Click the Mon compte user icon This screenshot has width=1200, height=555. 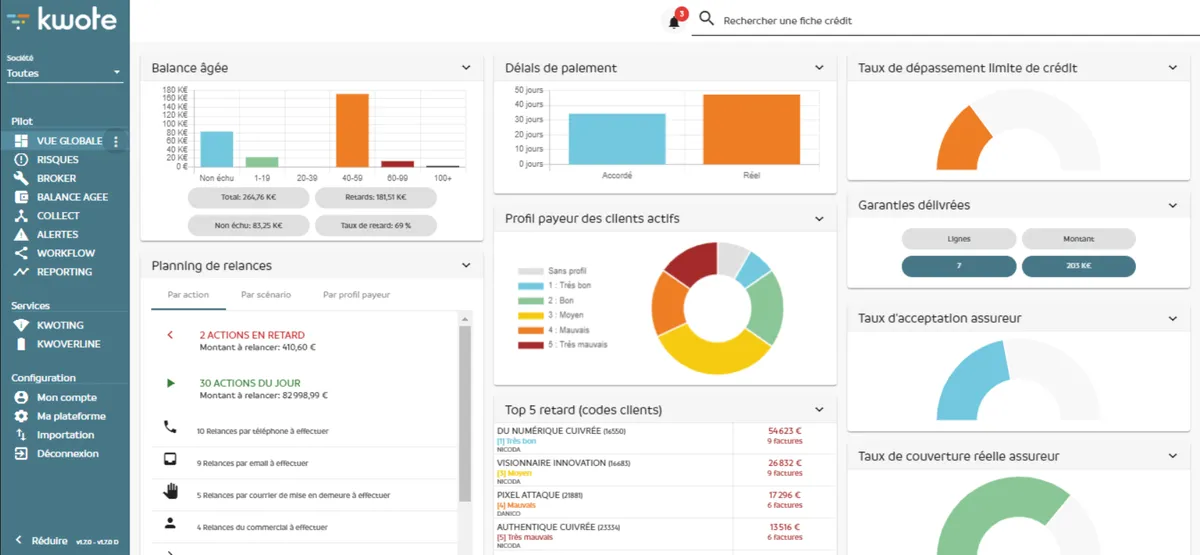click(20, 397)
